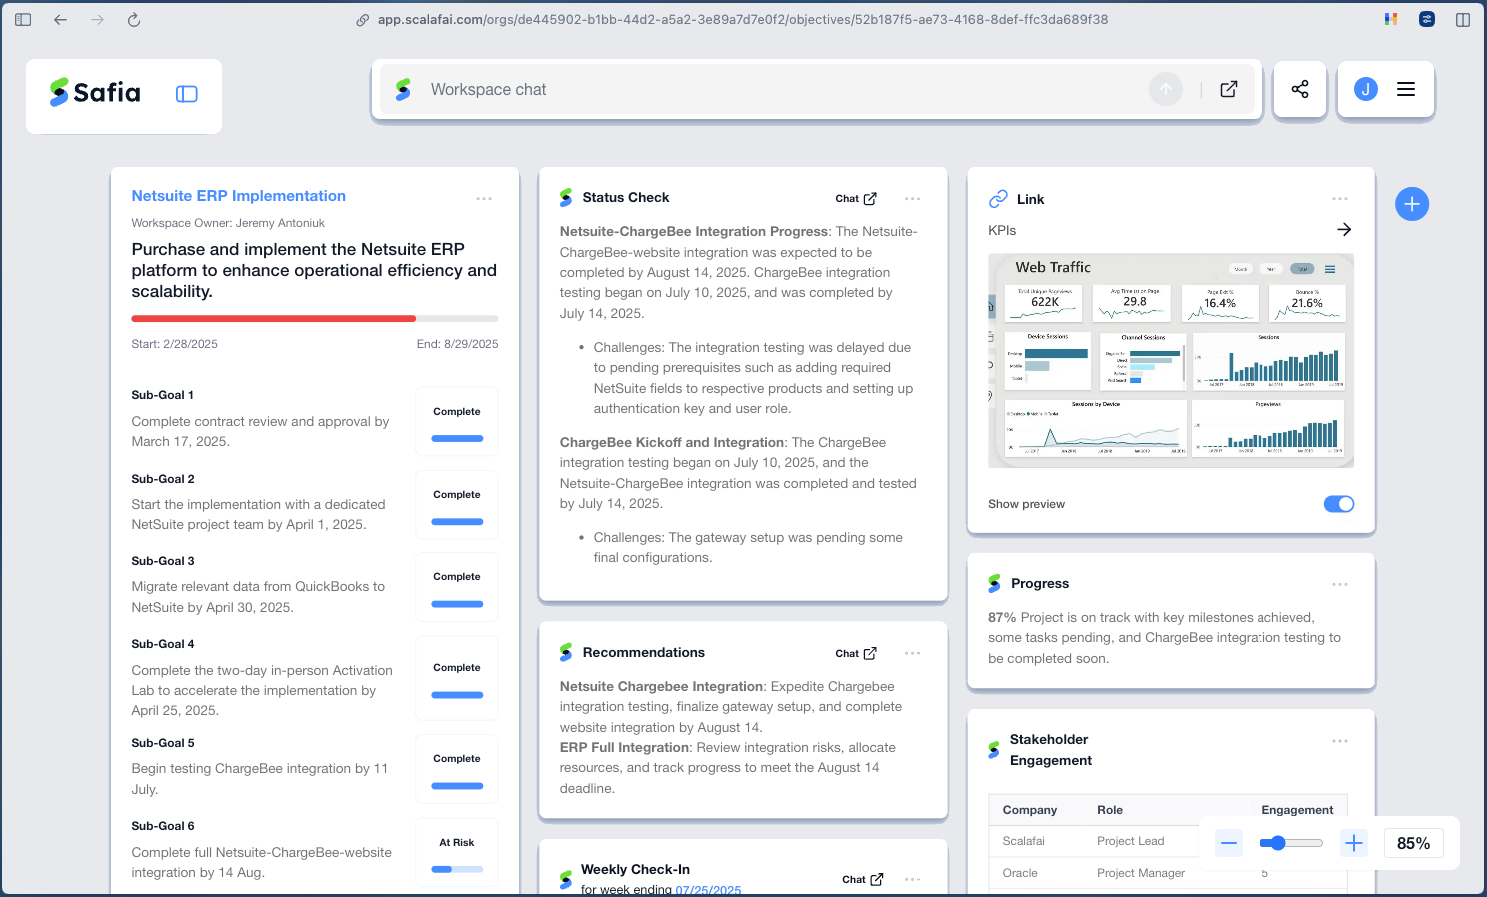This screenshot has width=1487, height=897.
Task: Click Company column header
Action: (1030, 810)
